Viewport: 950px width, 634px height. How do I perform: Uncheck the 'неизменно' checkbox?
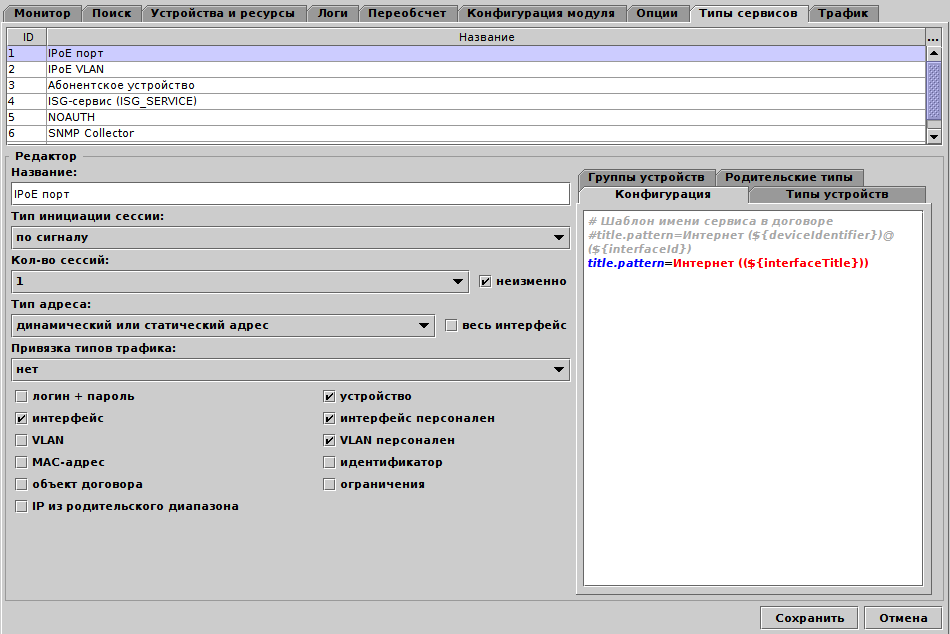(x=485, y=281)
